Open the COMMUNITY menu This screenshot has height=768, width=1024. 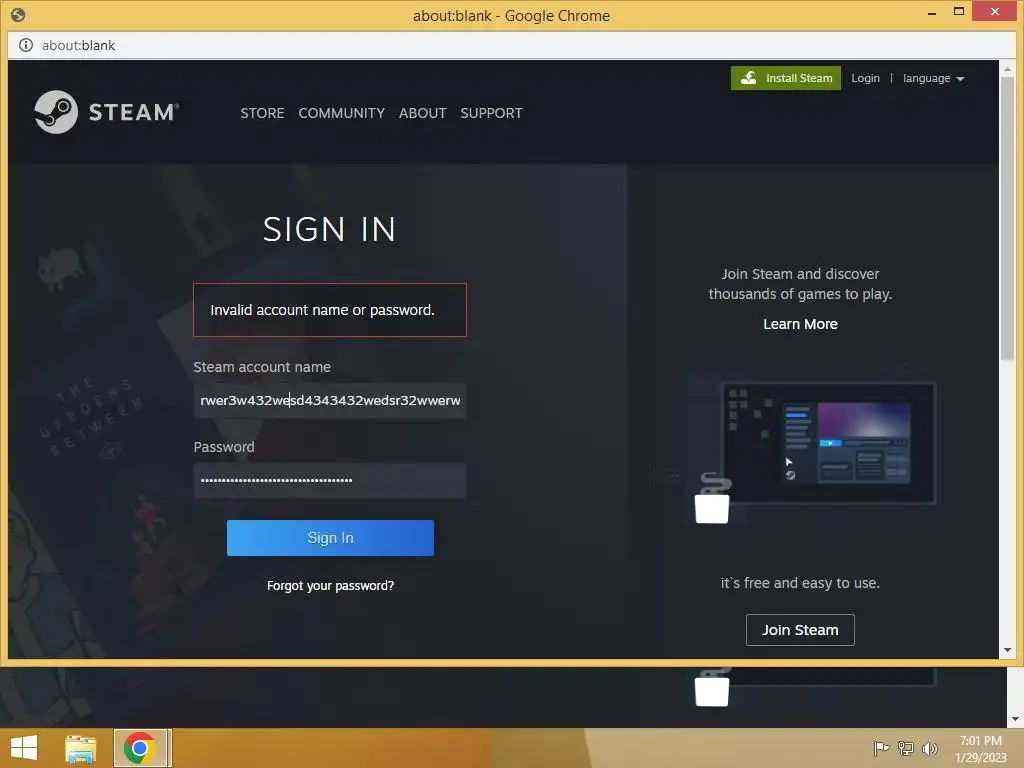342,113
